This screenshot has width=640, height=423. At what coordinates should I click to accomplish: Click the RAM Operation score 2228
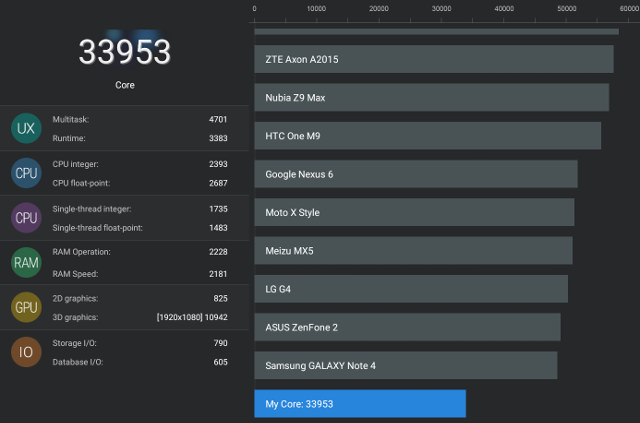[x=218, y=252]
